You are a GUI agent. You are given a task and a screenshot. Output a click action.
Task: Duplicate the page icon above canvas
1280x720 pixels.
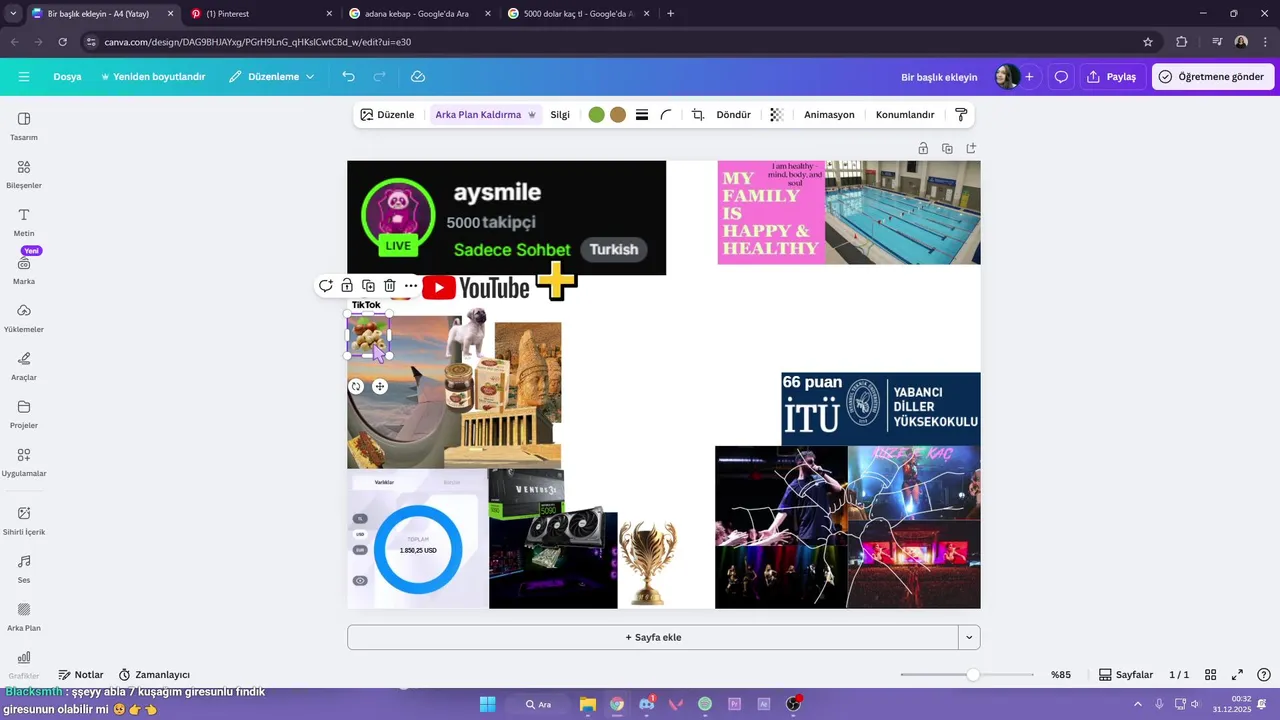pos(947,148)
